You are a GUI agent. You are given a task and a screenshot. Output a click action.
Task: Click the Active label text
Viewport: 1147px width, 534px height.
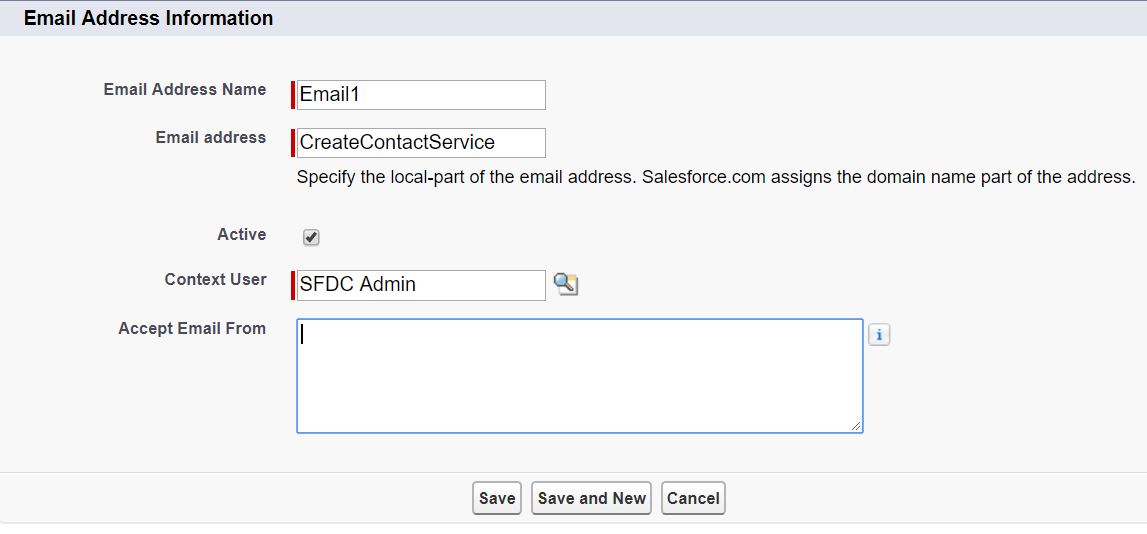tap(241, 234)
